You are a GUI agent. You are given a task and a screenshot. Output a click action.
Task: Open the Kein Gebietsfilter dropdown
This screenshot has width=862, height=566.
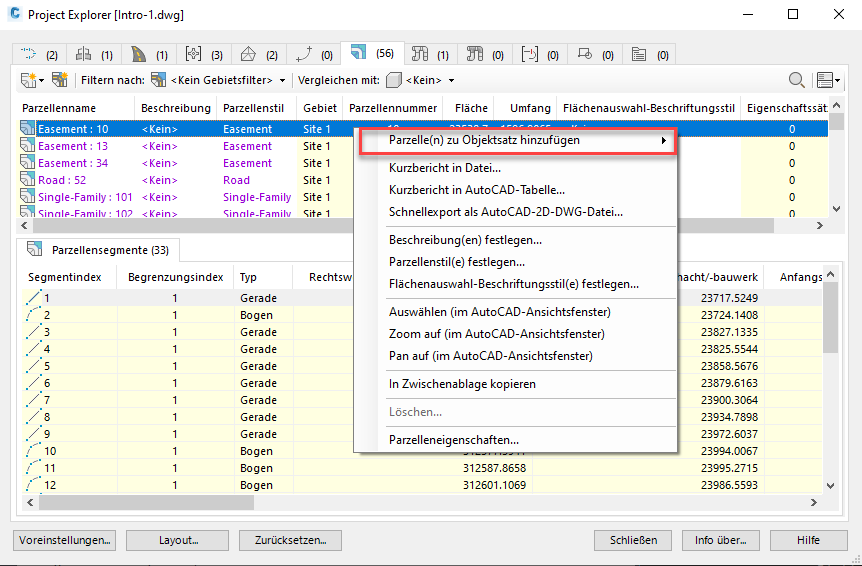click(228, 80)
